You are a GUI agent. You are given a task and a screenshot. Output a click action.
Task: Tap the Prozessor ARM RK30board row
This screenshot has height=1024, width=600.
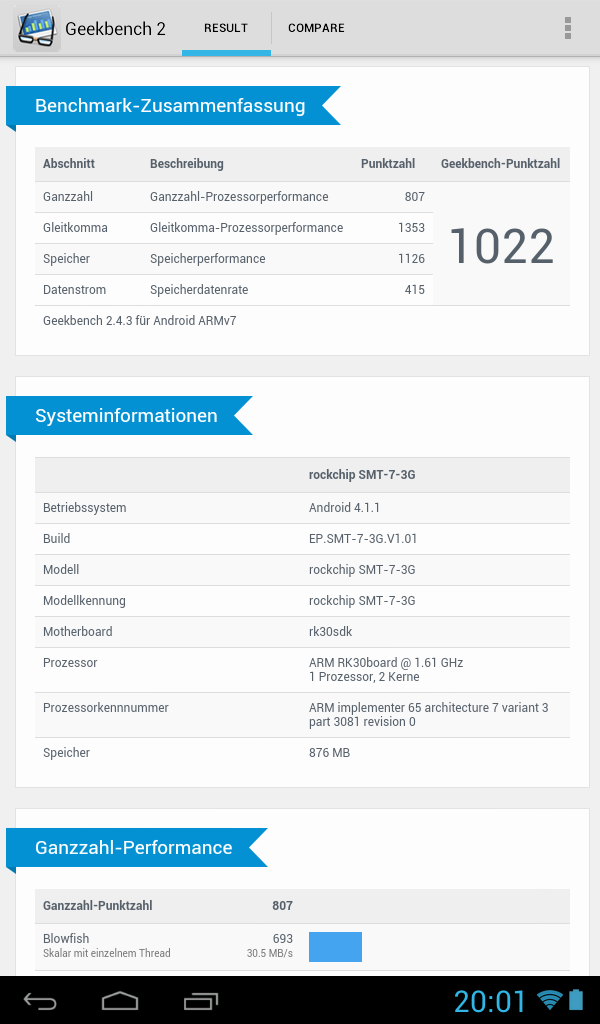tap(302, 670)
